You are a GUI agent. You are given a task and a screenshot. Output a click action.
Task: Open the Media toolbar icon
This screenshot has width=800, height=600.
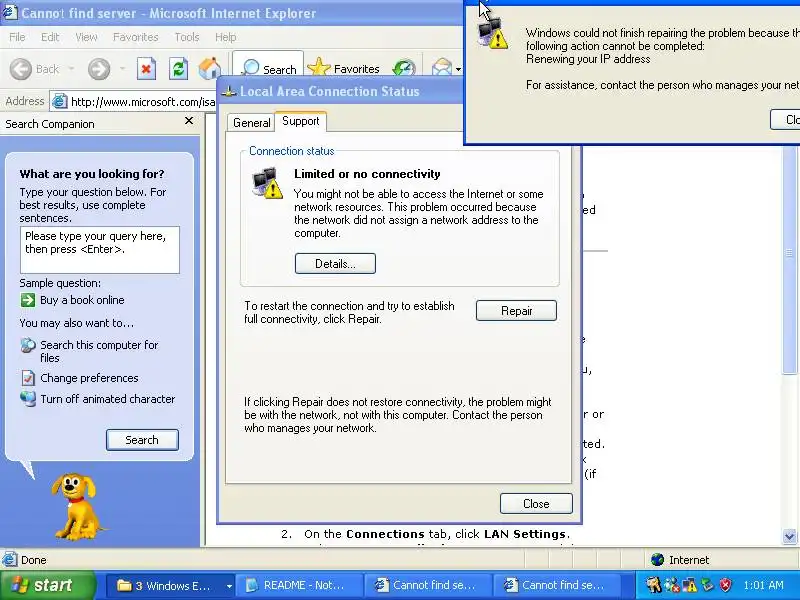404,69
